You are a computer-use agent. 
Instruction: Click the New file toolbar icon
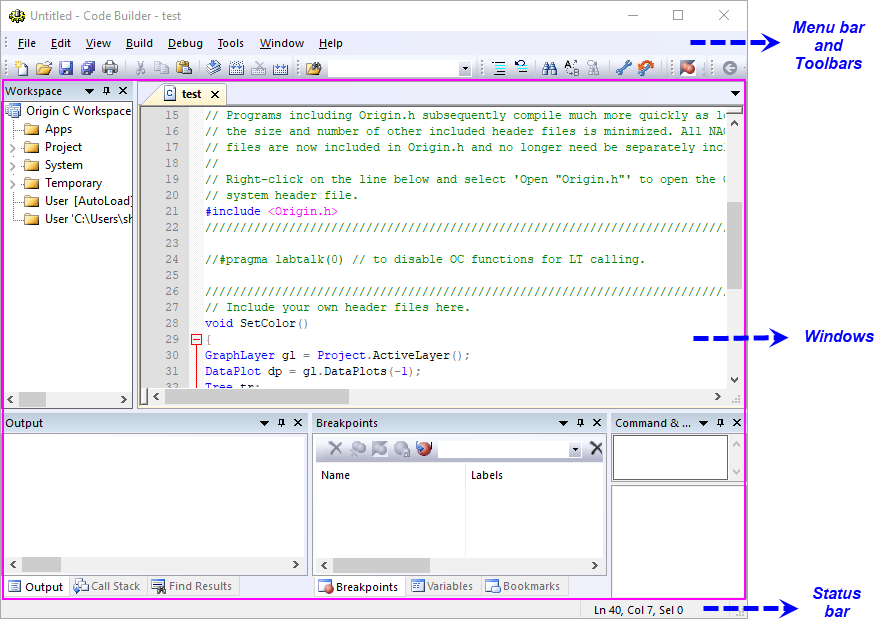pos(22,68)
